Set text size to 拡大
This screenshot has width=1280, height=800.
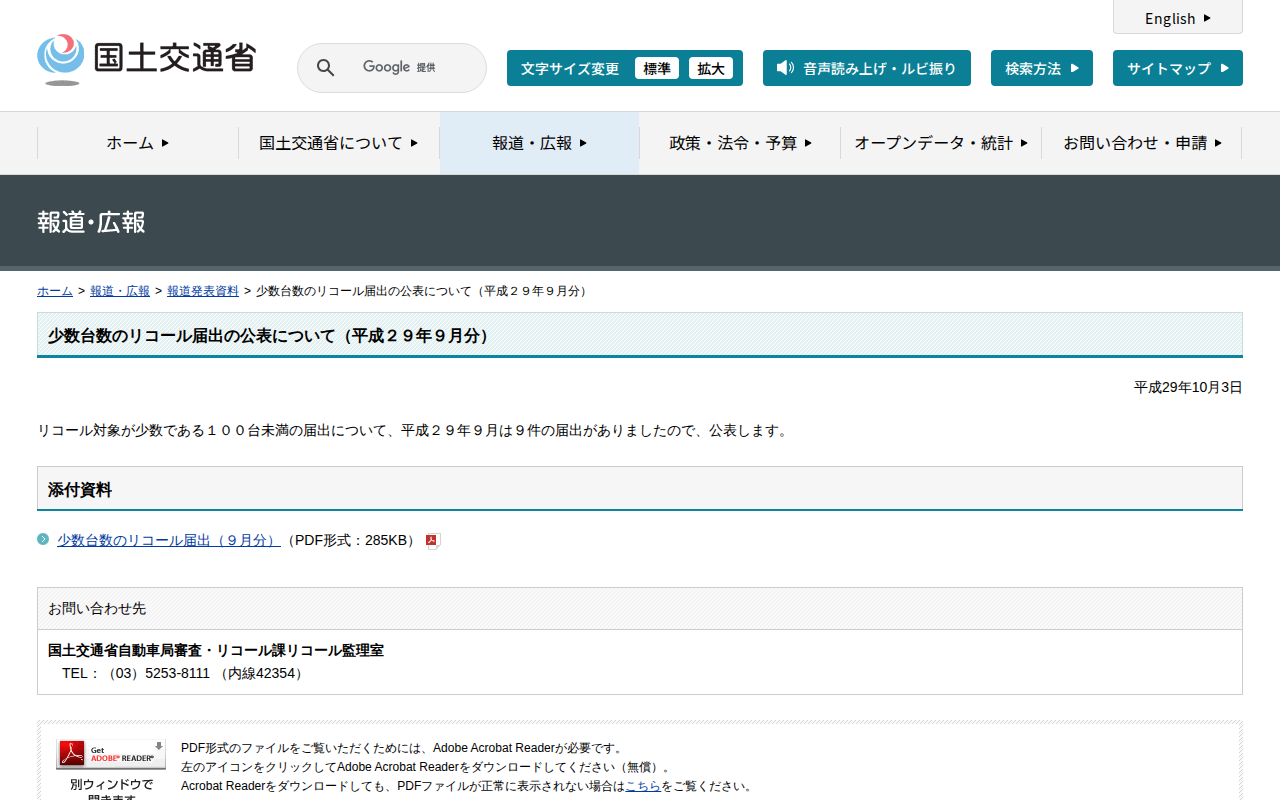[710, 68]
